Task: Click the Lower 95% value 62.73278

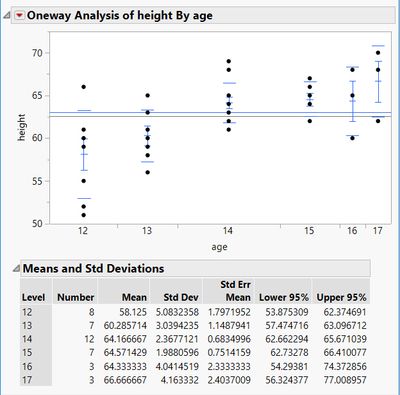Action: [290, 352]
